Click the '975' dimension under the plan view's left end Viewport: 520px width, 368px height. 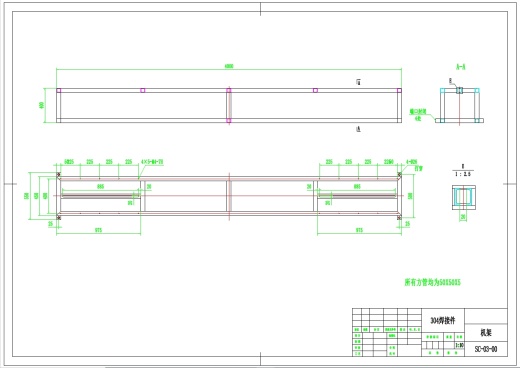point(98,230)
